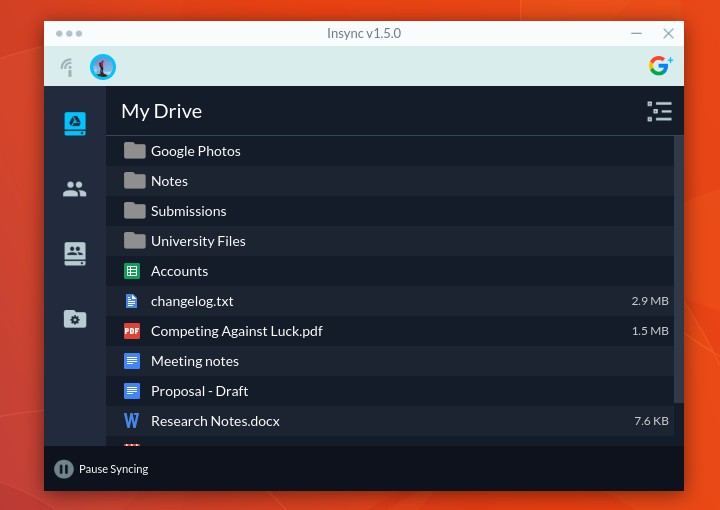The width and height of the screenshot is (720, 510).
Task: Select the Submissions folder name
Action: 189,211
